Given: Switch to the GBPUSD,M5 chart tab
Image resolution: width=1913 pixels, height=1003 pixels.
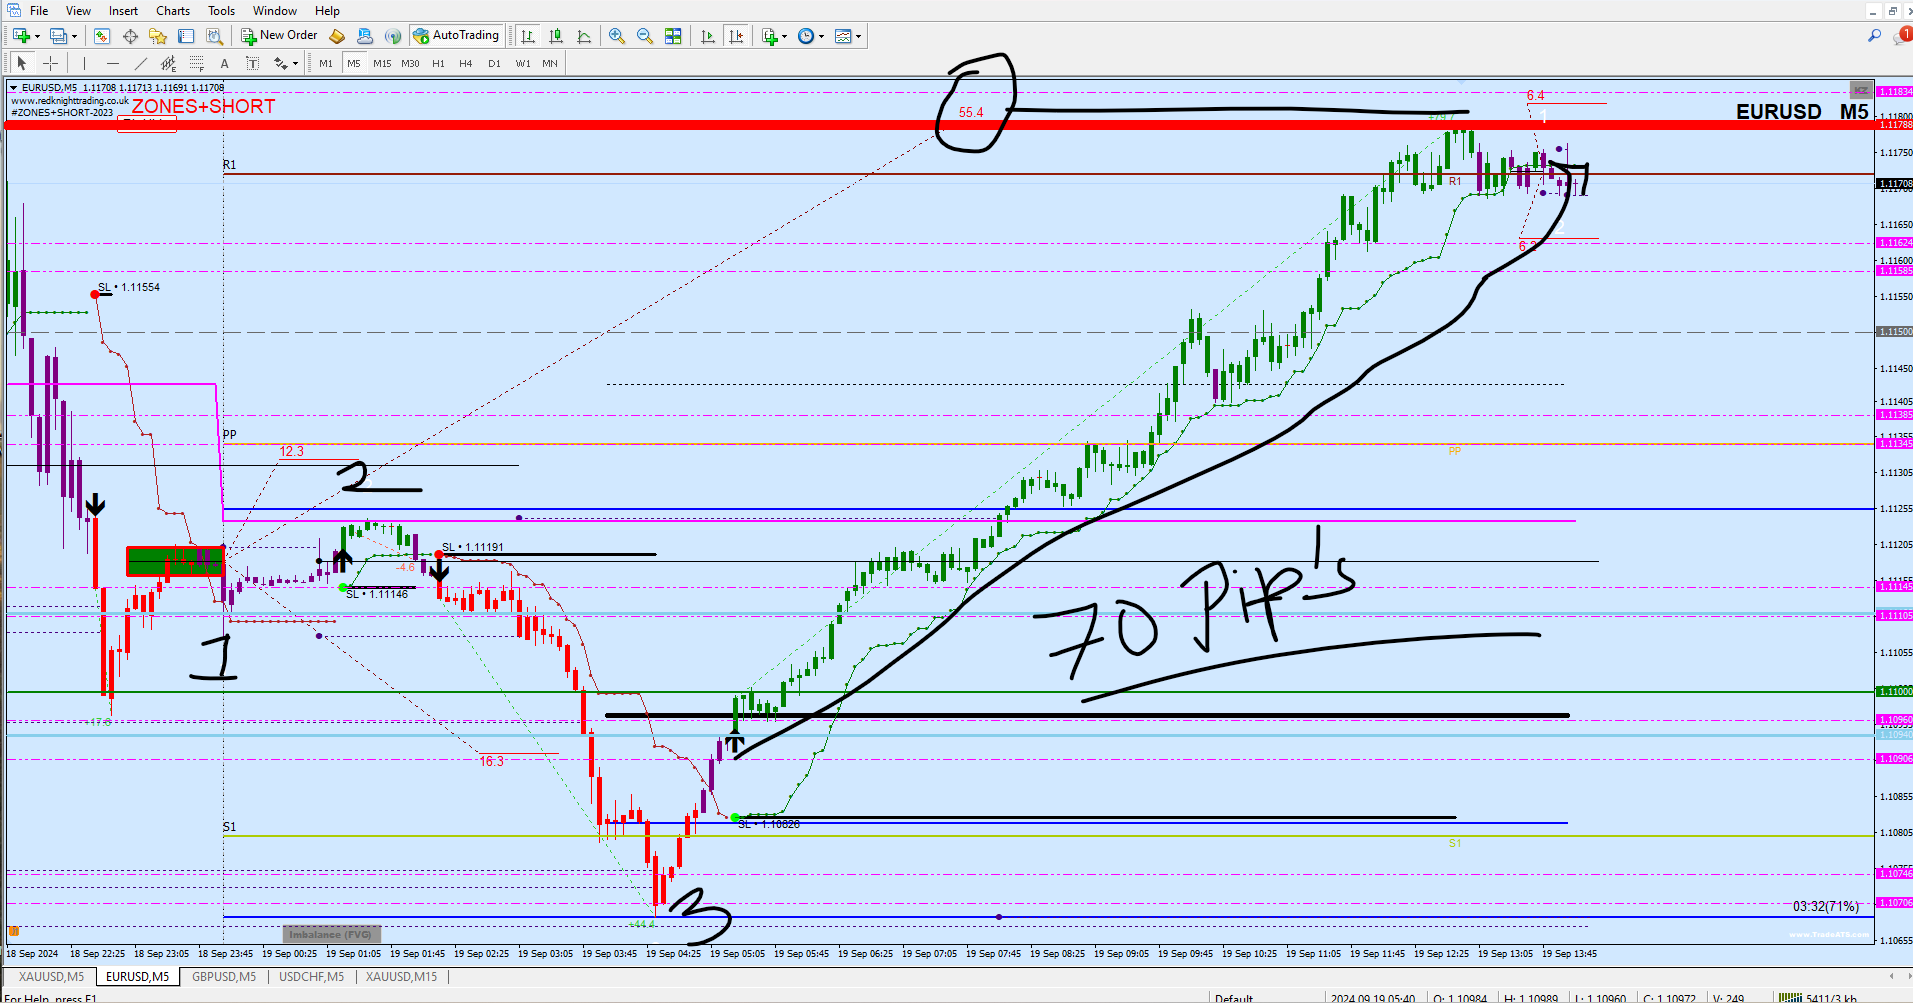Looking at the screenshot, I should coord(224,976).
